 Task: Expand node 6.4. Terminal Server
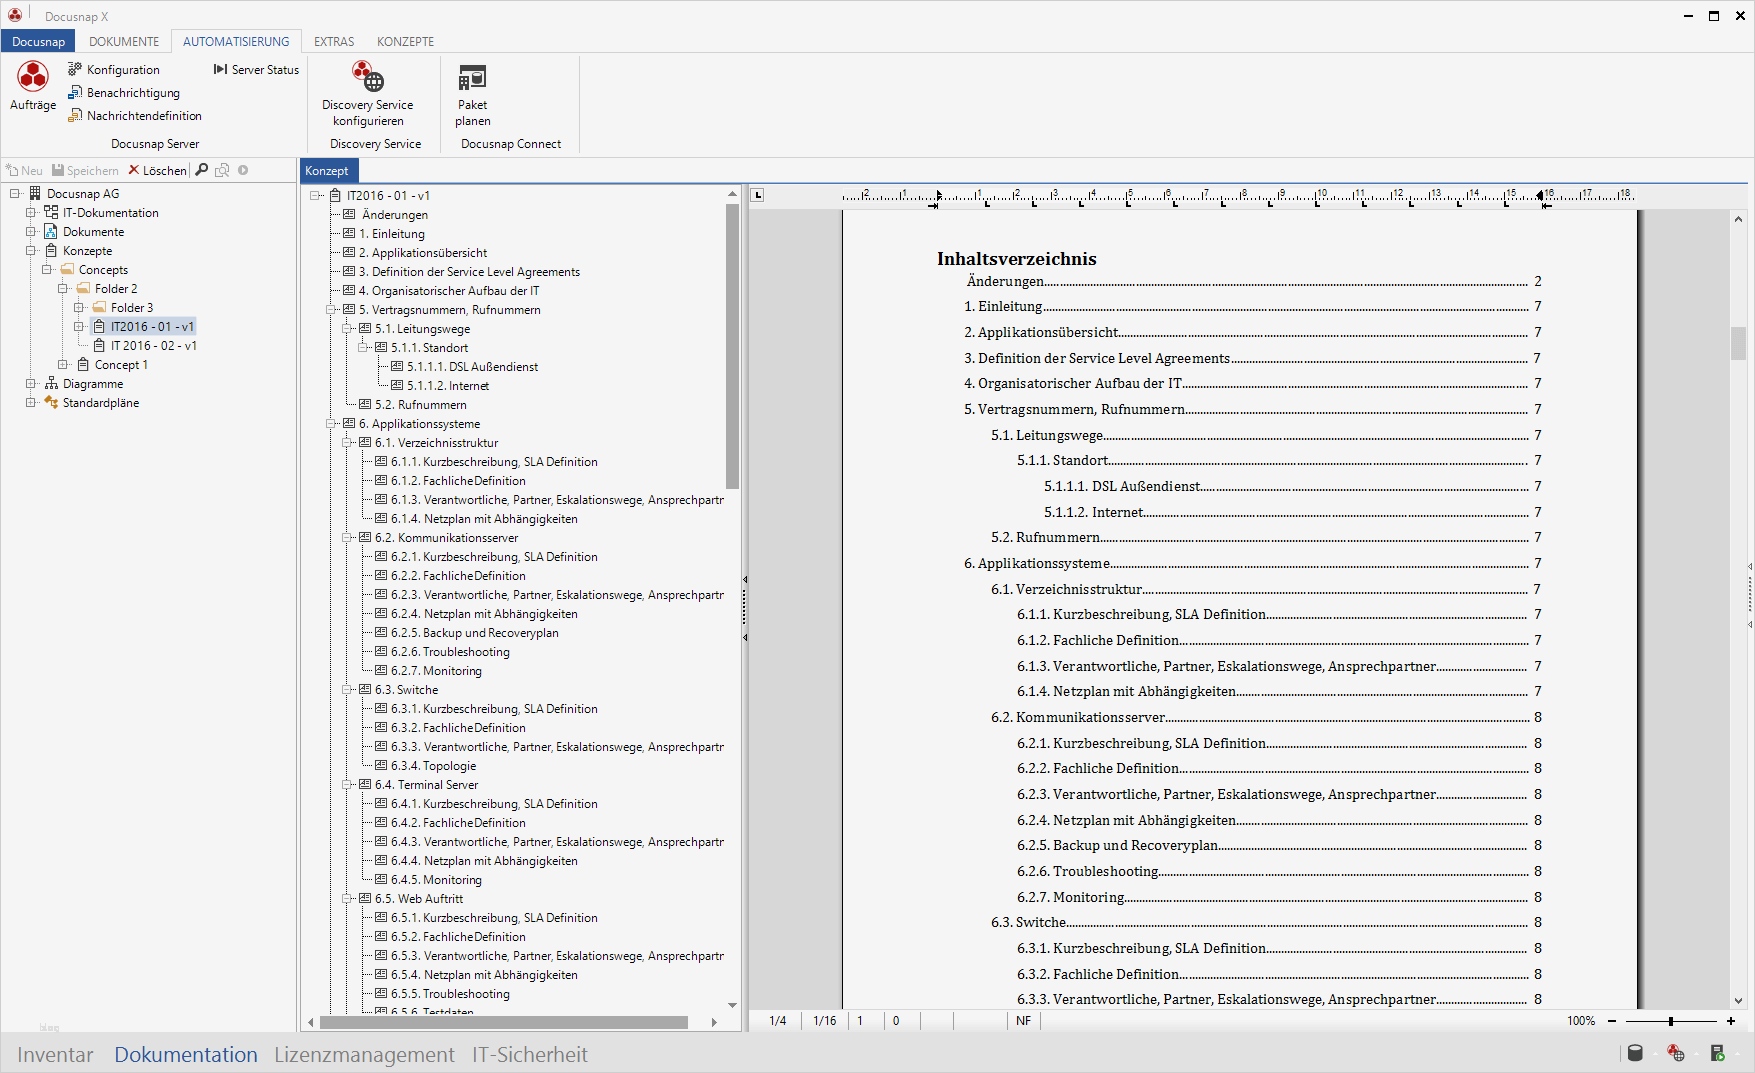[x=348, y=785]
